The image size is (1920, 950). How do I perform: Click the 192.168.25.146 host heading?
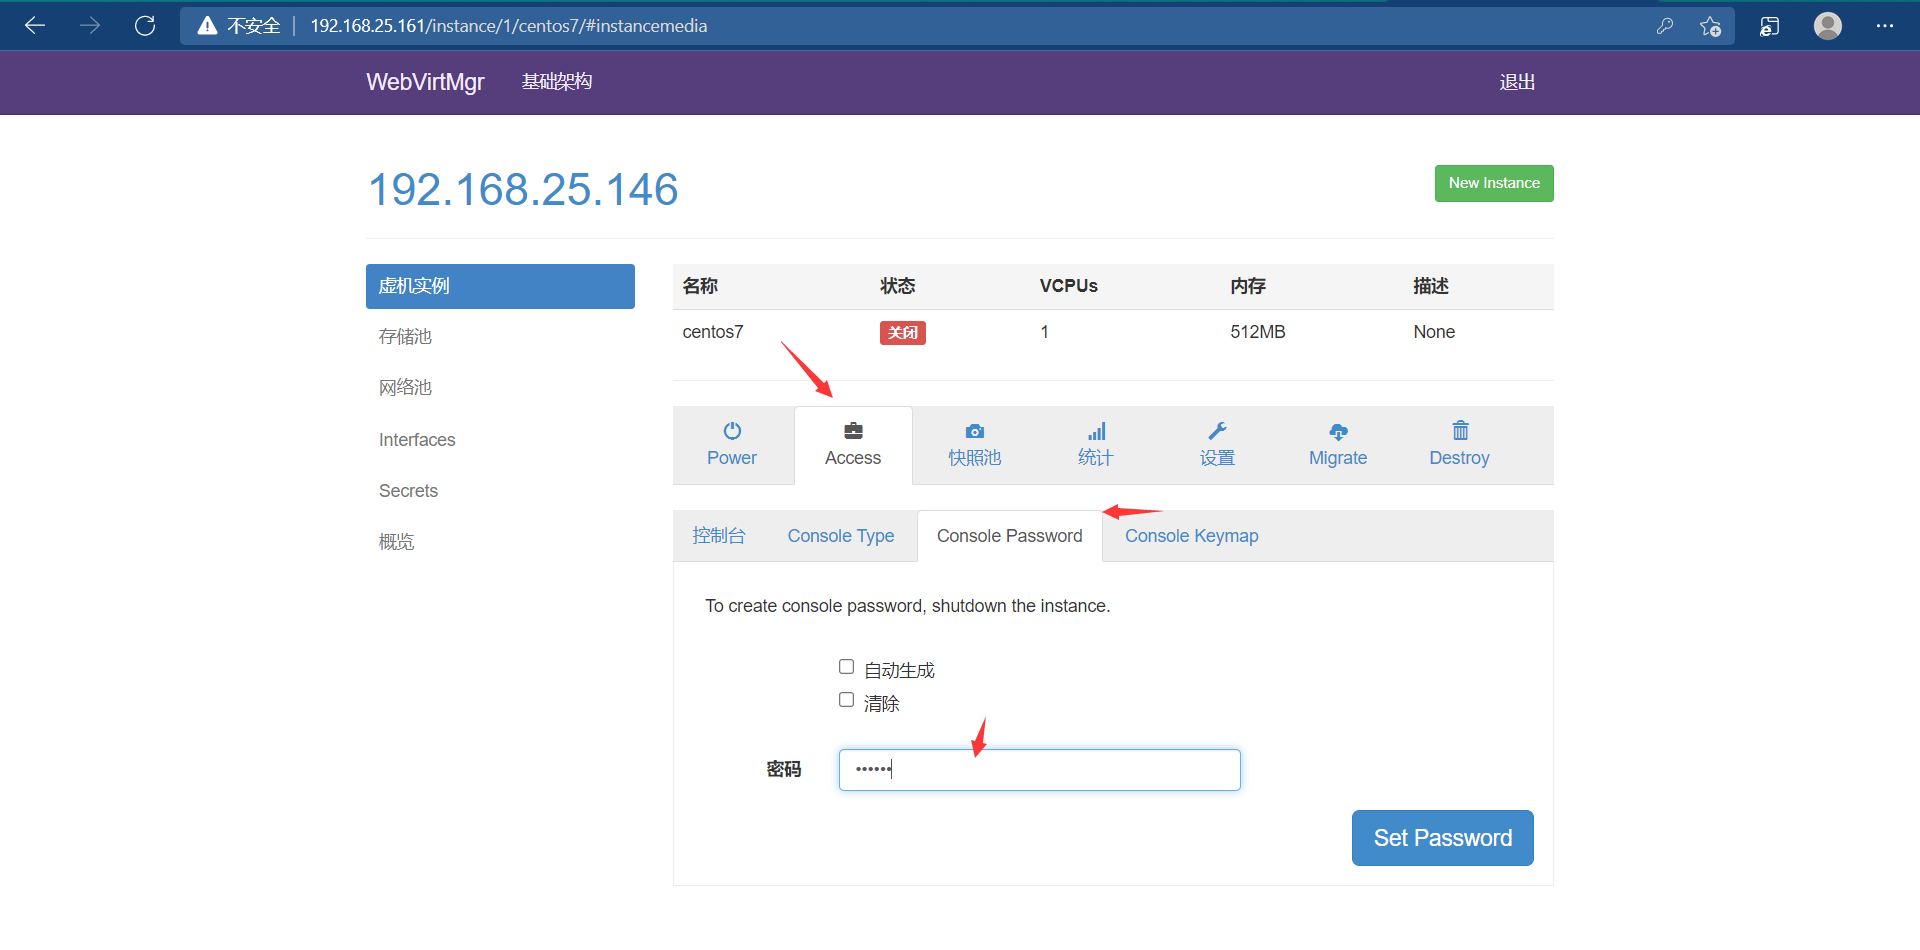tap(523, 189)
